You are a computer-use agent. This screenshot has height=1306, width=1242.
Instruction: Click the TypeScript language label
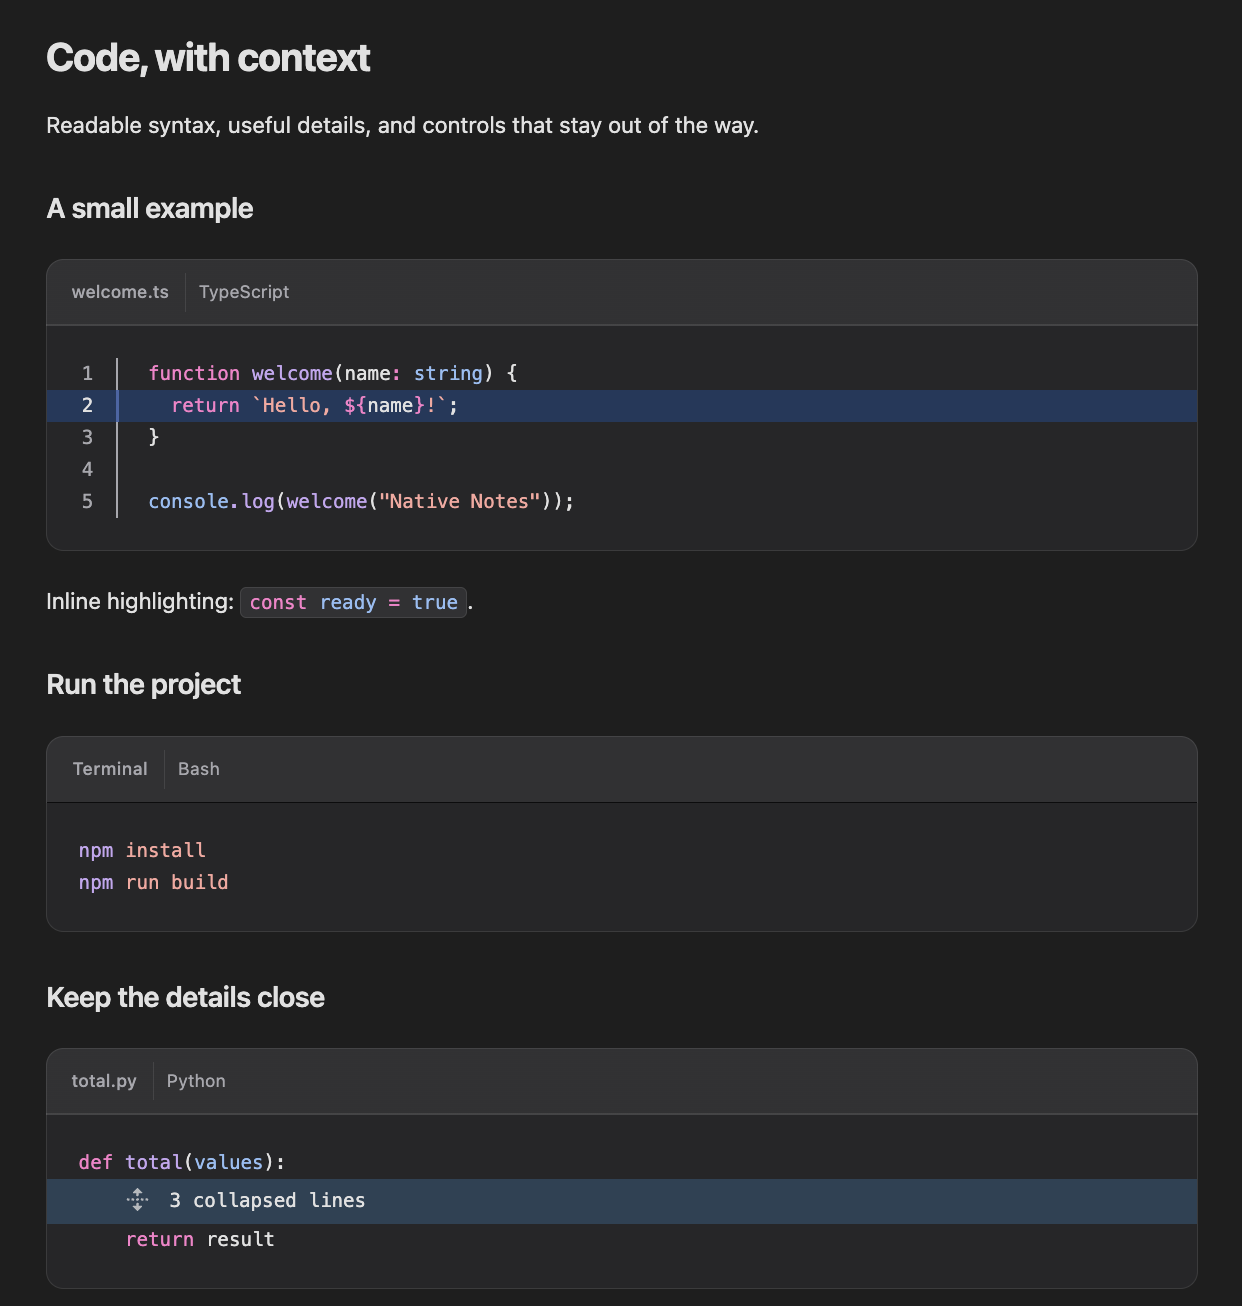244,292
